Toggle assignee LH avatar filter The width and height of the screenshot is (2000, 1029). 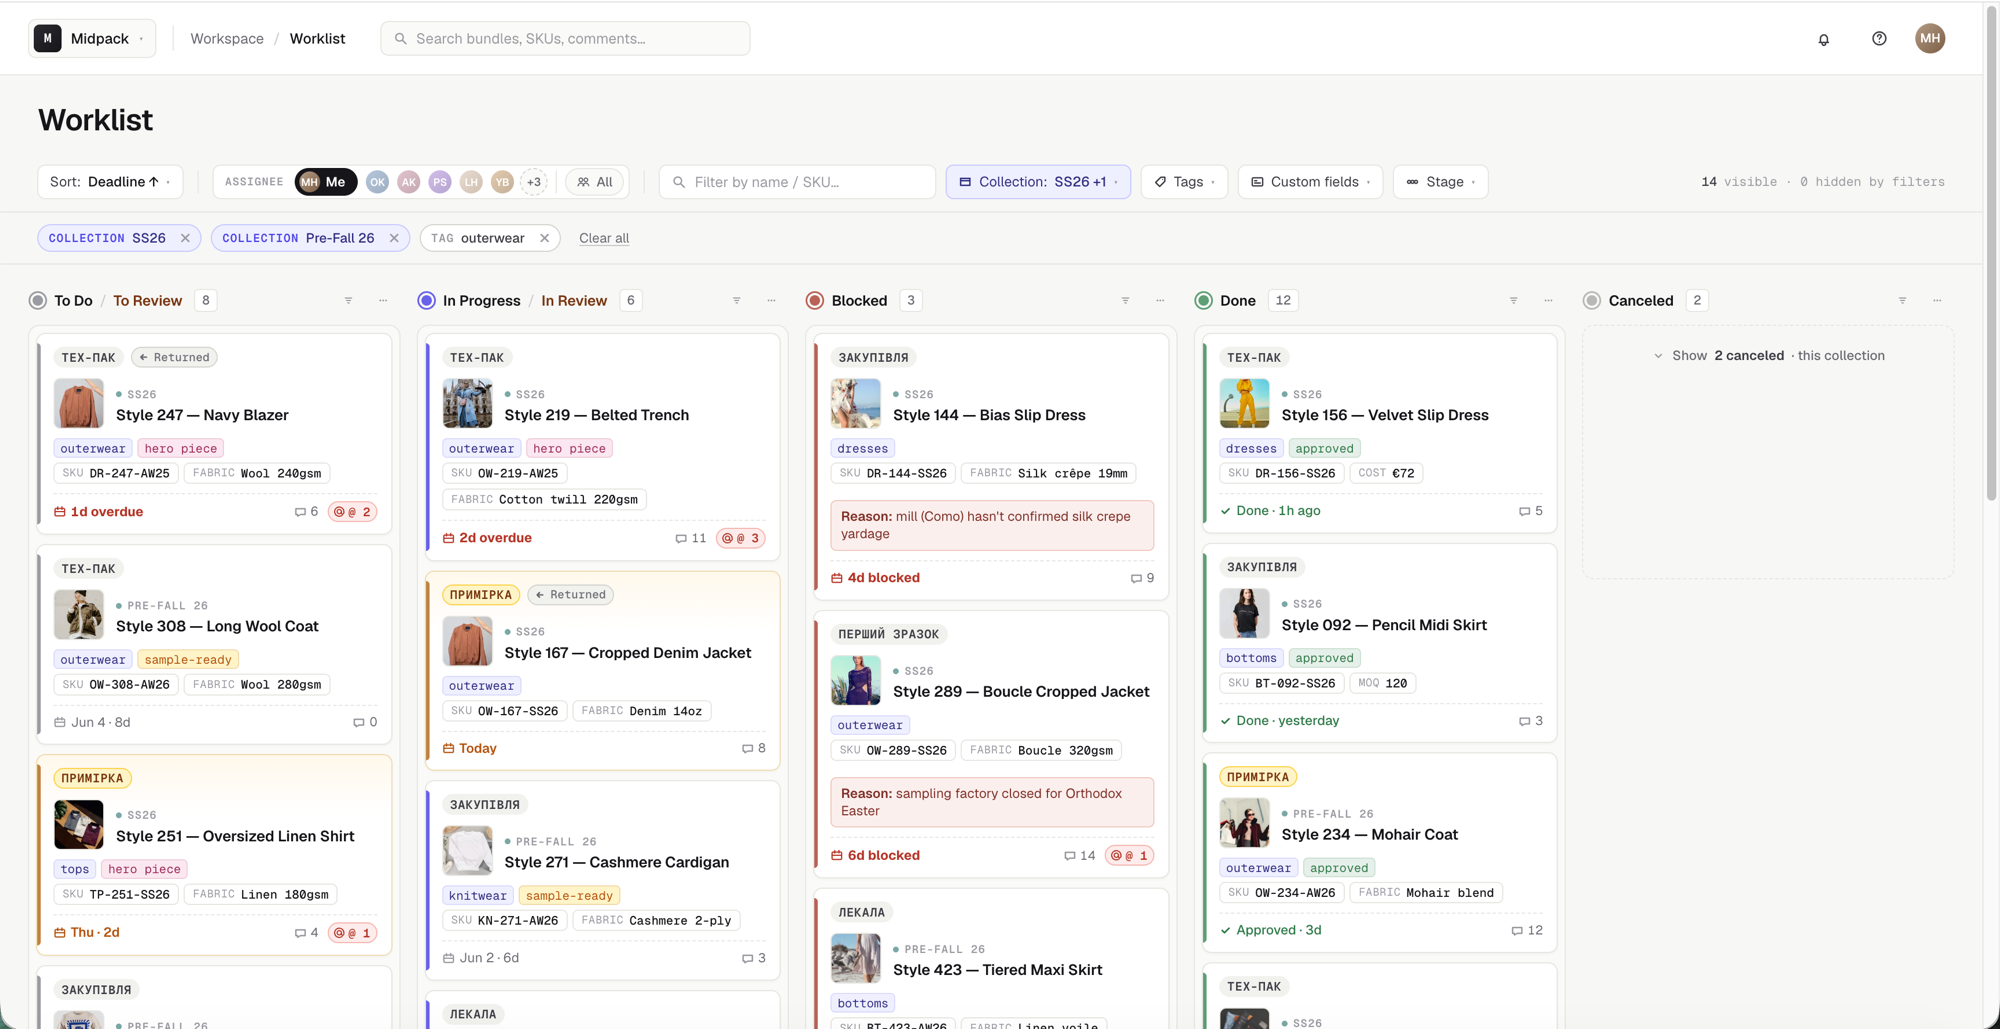(471, 182)
